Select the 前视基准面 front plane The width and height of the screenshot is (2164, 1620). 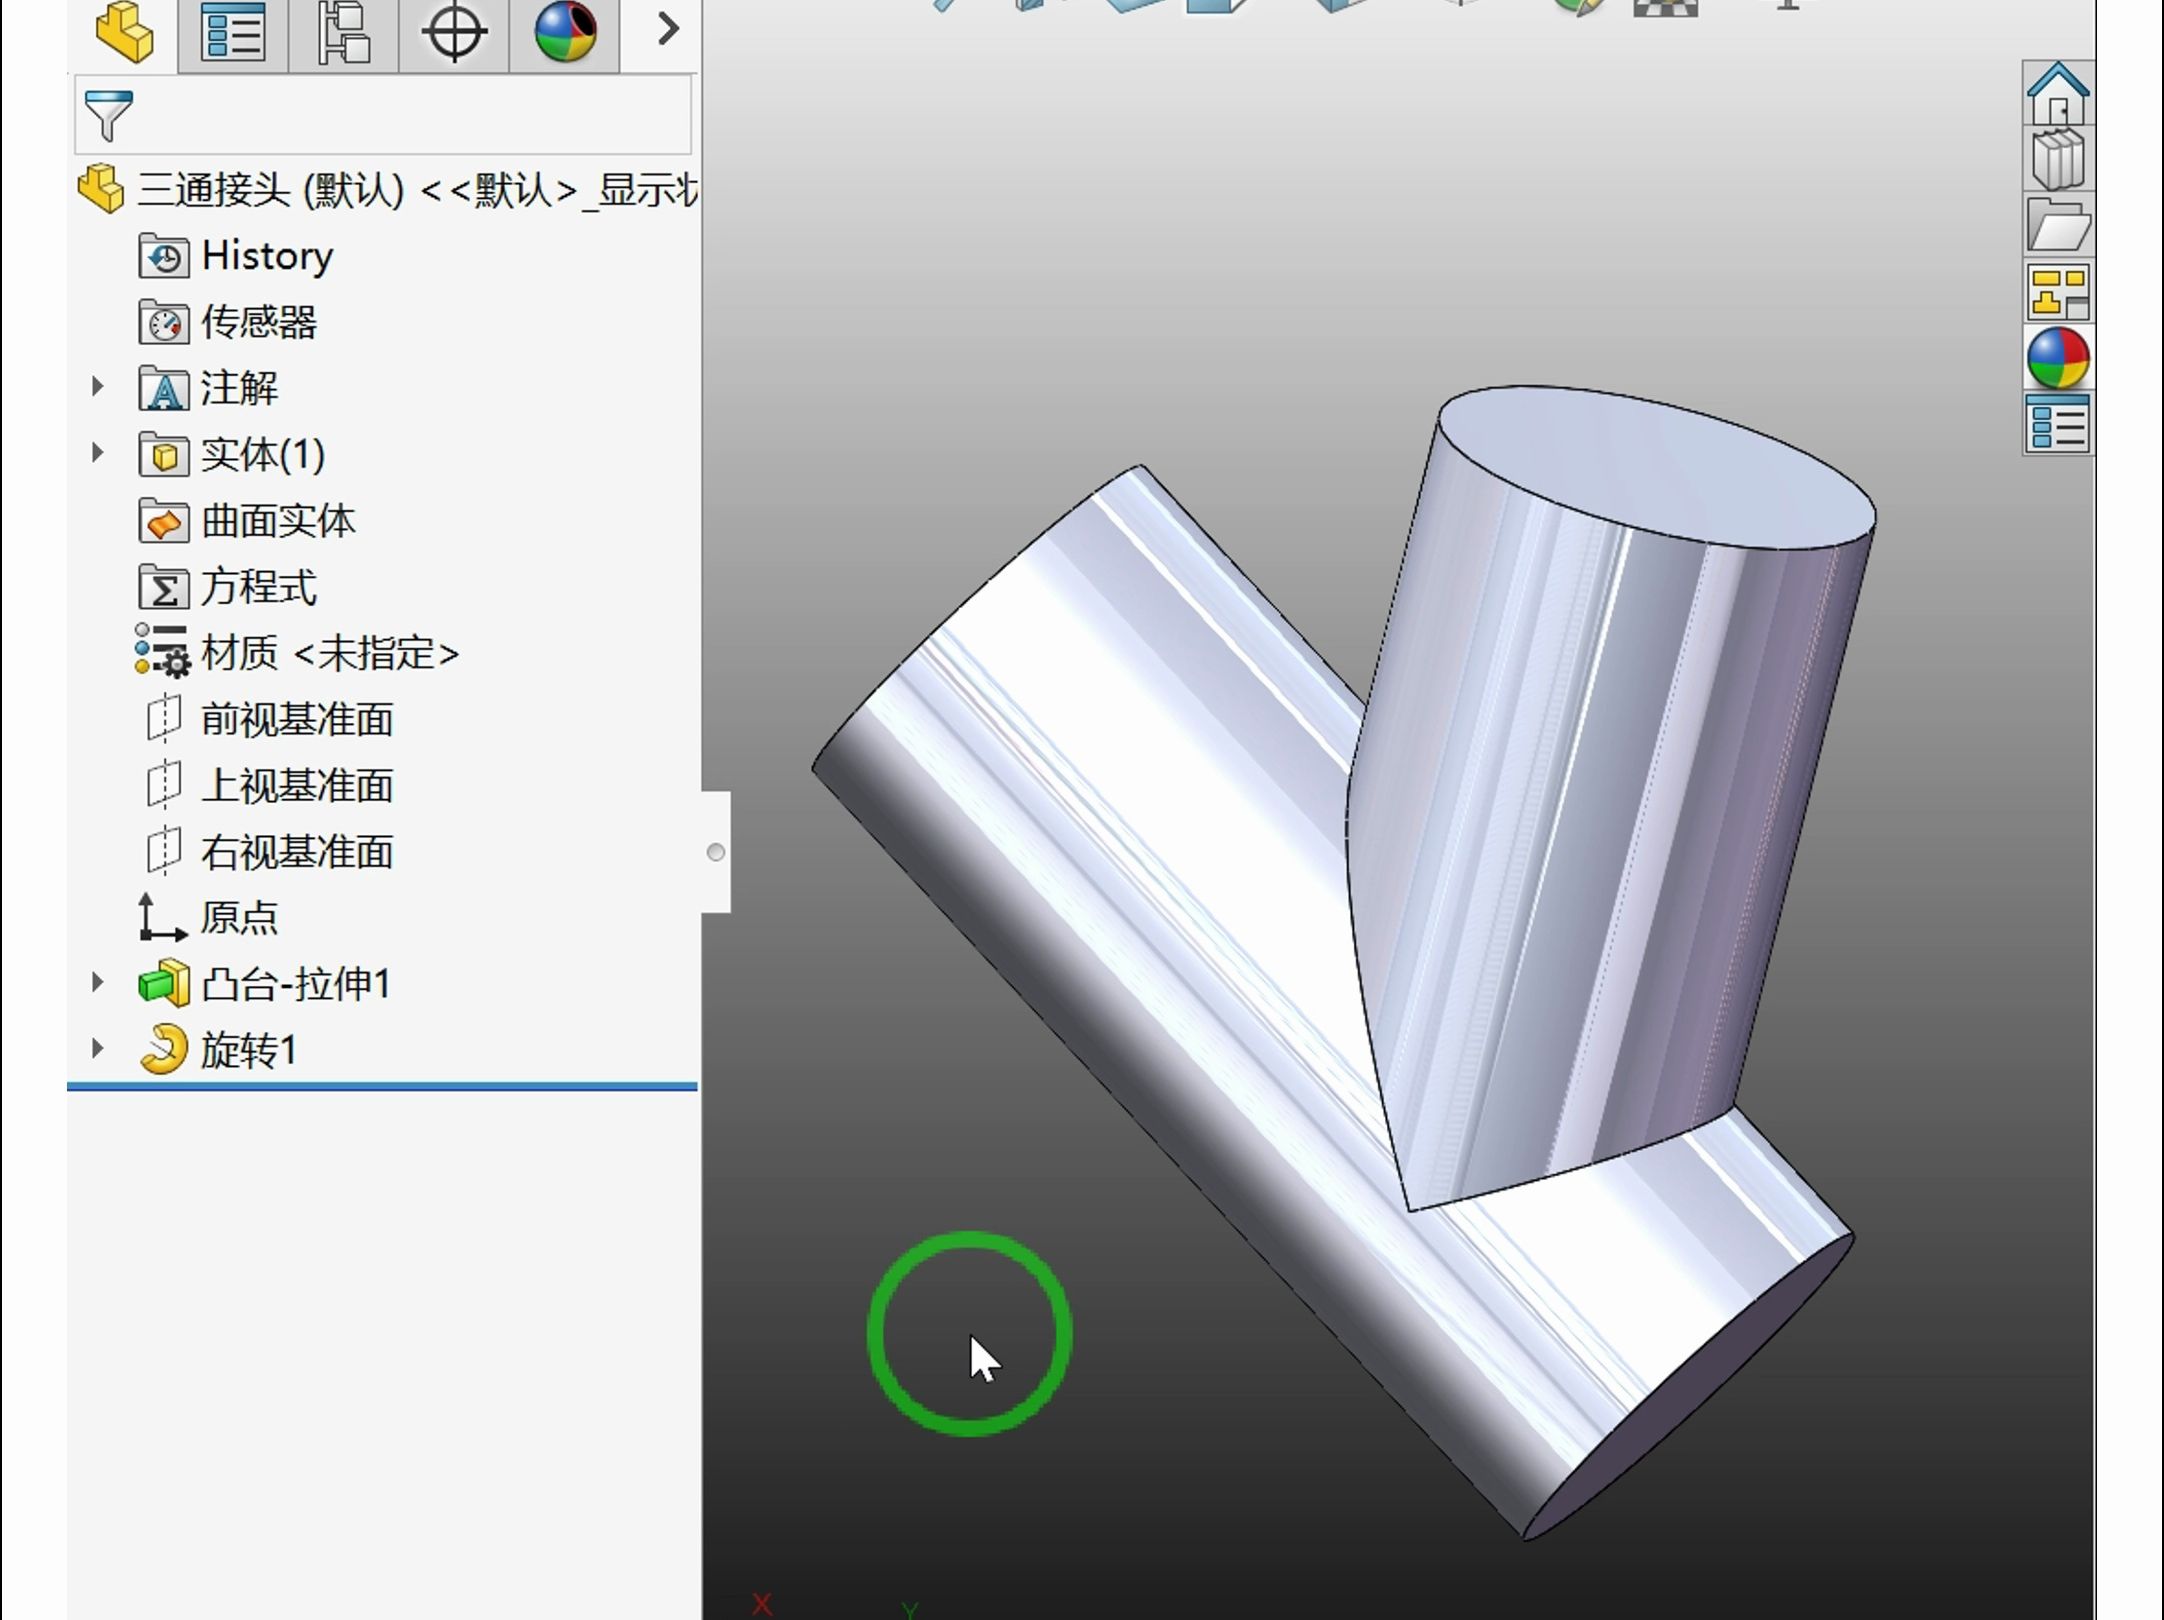pos(296,719)
